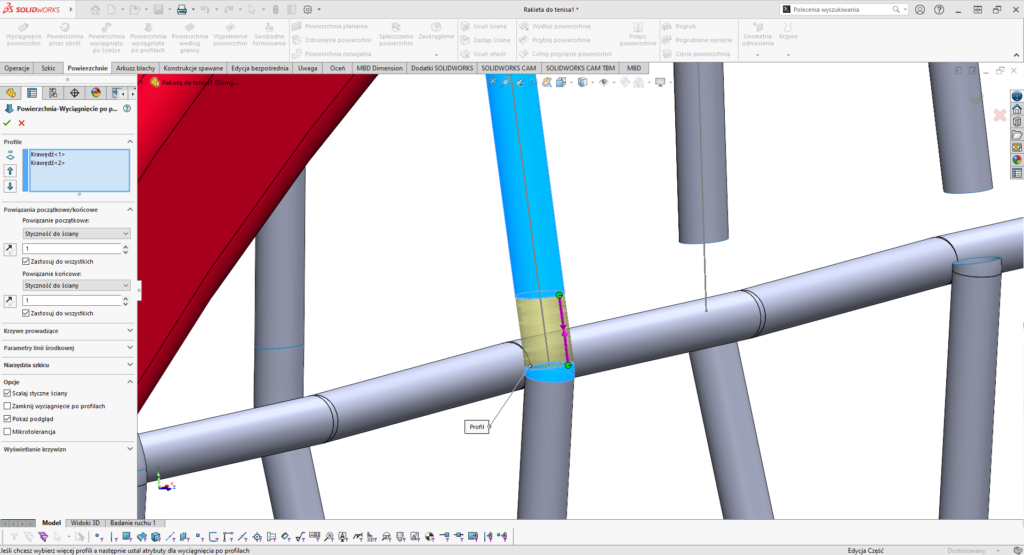Viewport: 1024px width, 555px height.
Task: Select 'Krawędź<1>' in the Profile list
Action: (48, 154)
